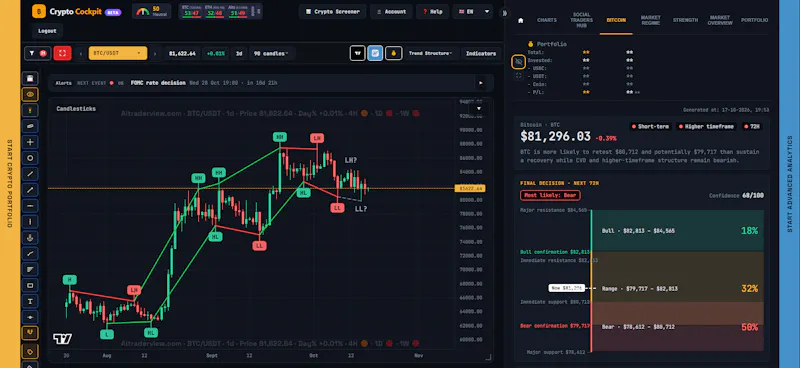Toggle the magnet snap tool
This screenshot has width=800, height=368.
click(30, 333)
